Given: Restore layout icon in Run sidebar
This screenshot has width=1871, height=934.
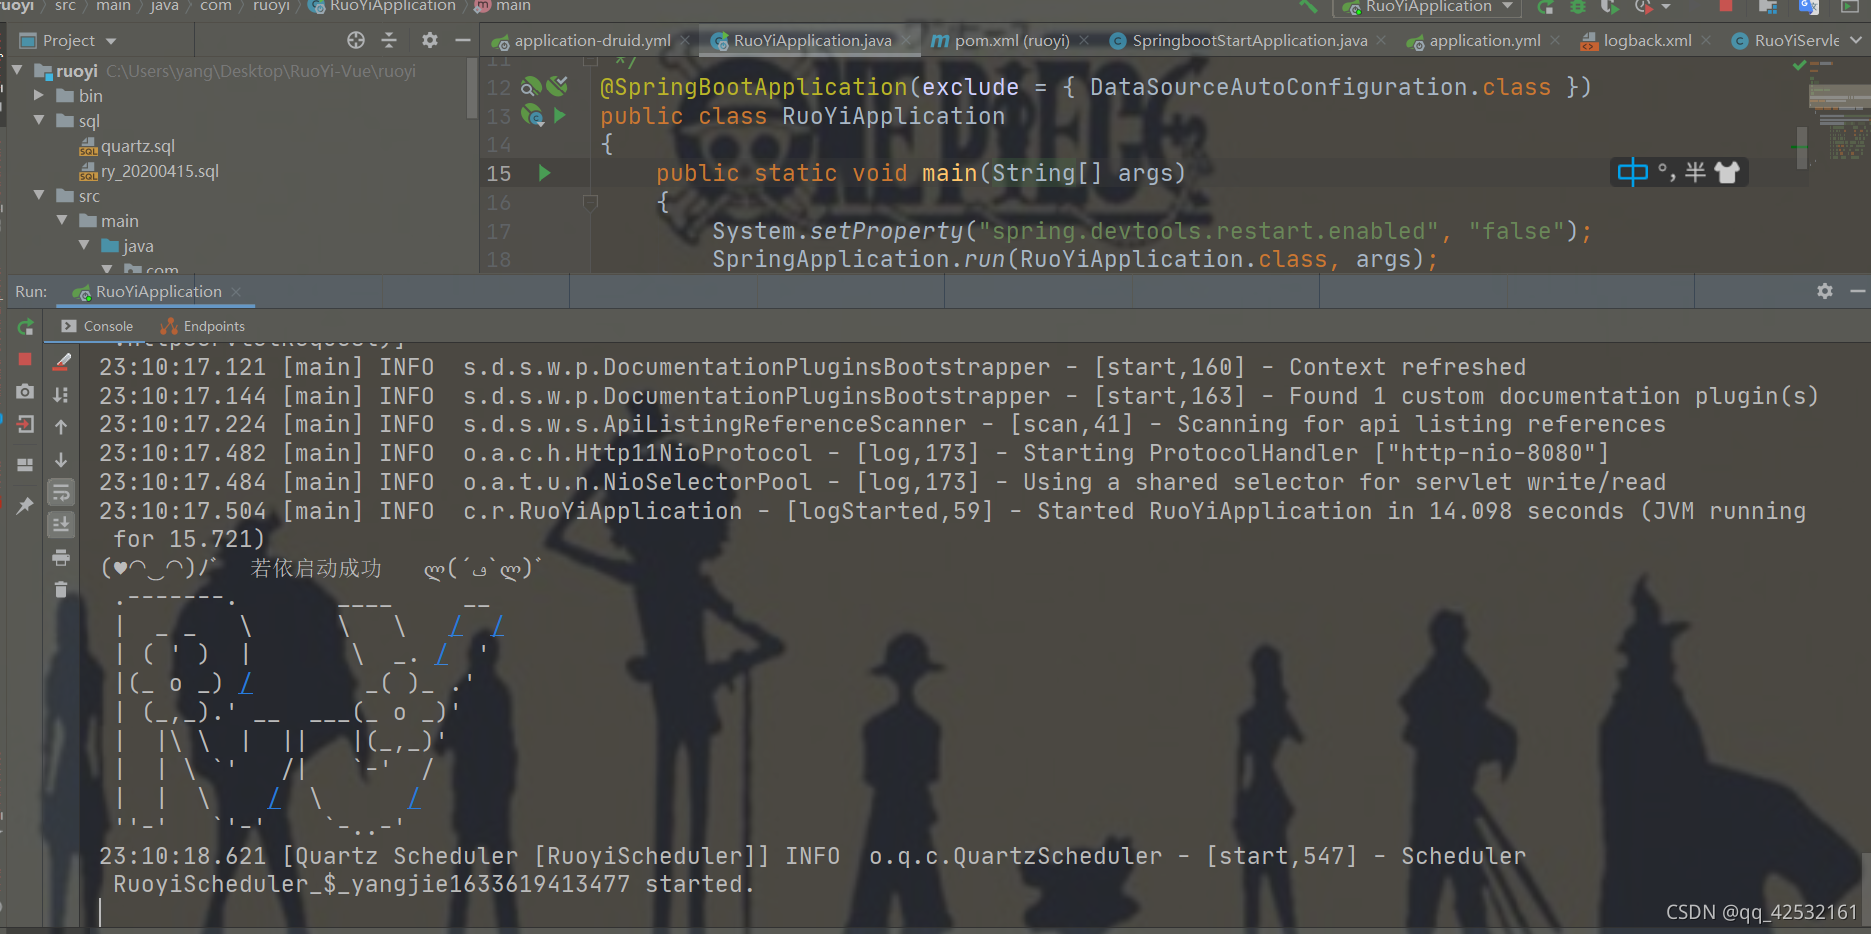Looking at the screenshot, I should (26, 465).
